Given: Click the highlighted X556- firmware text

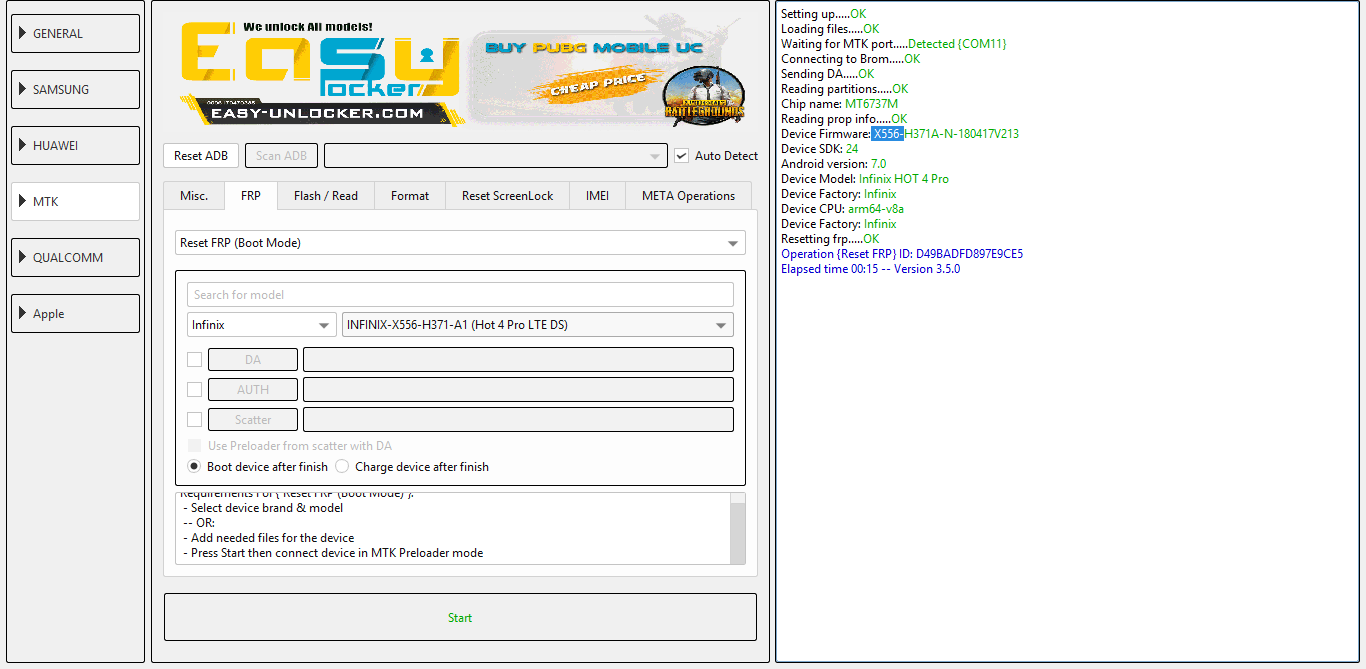Looking at the screenshot, I should pyautogui.click(x=888, y=134).
